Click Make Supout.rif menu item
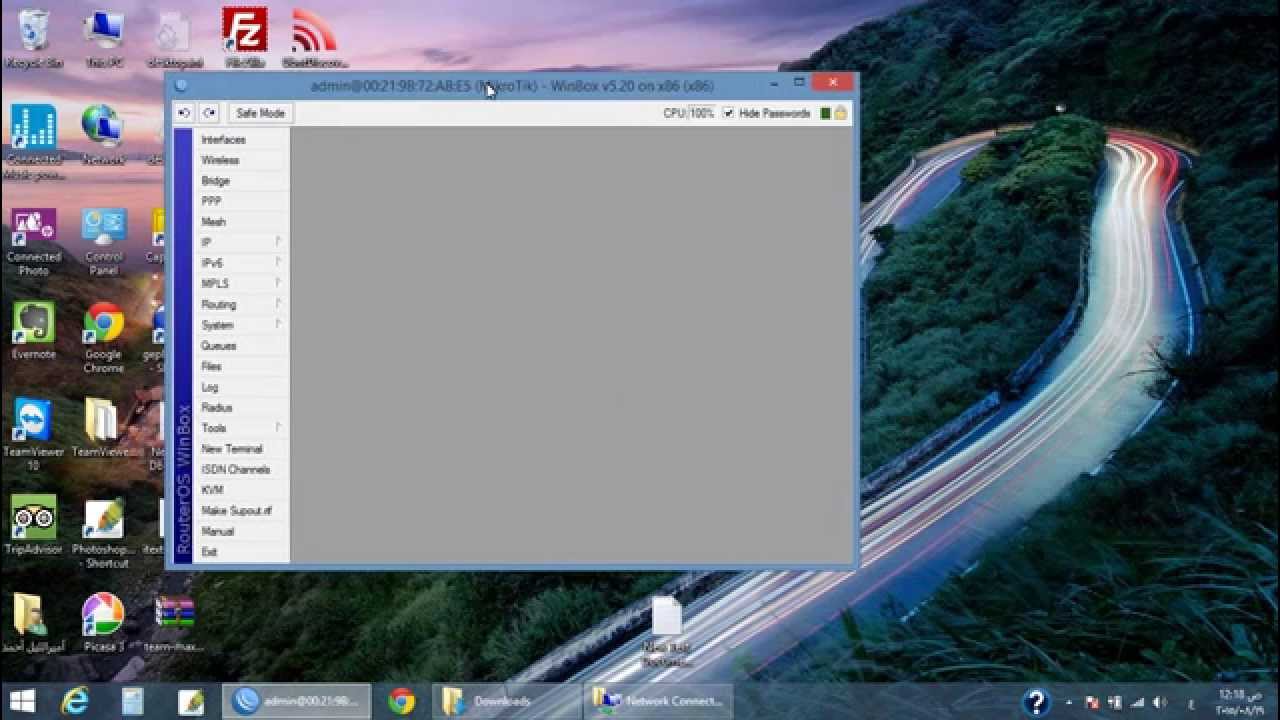 [x=241, y=511]
